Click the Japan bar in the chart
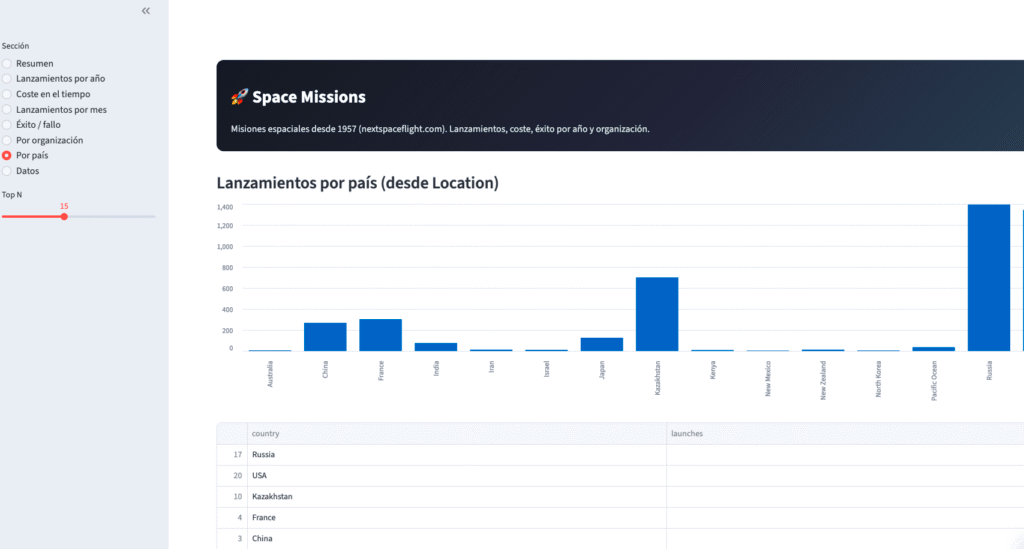Viewport: 1024px width, 549px height. coord(602,344)
